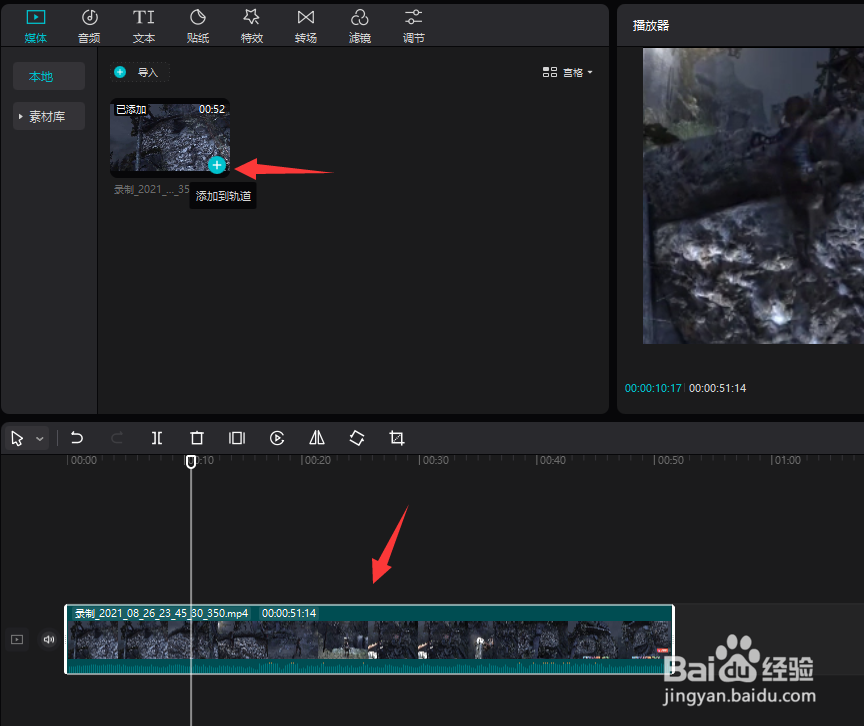Click the crop tool
864x726 pixels.
tap(397, 438)
